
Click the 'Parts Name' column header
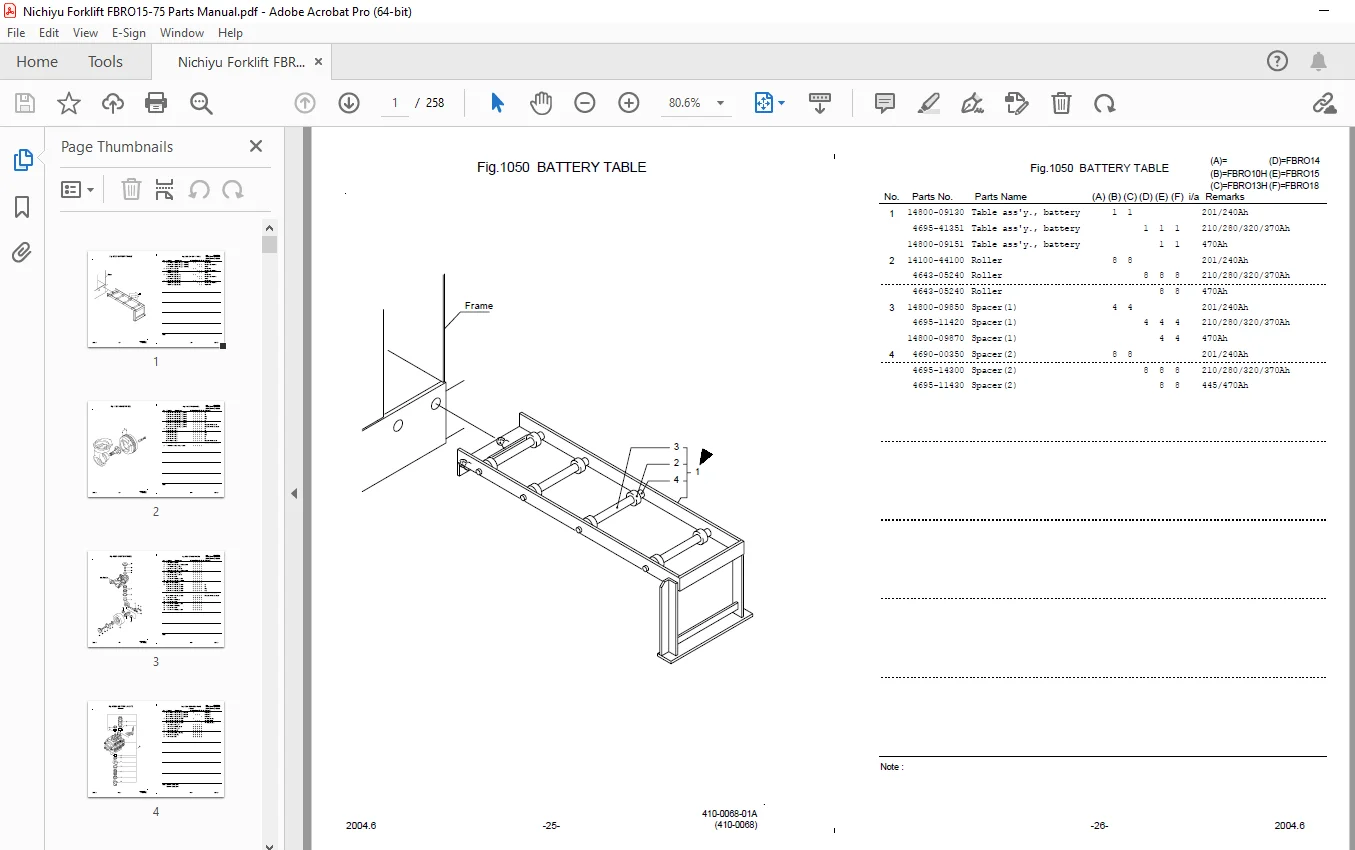(1001, 197)
